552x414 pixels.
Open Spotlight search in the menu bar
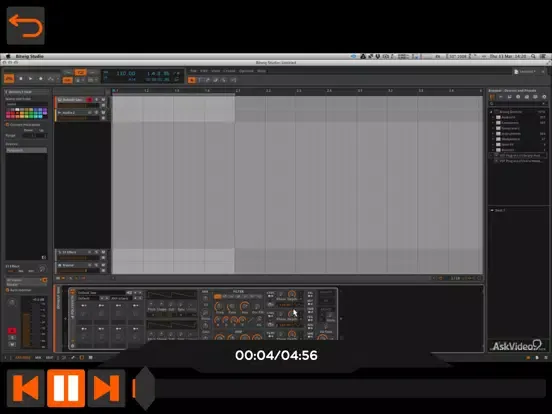click(x=533, y=56)
